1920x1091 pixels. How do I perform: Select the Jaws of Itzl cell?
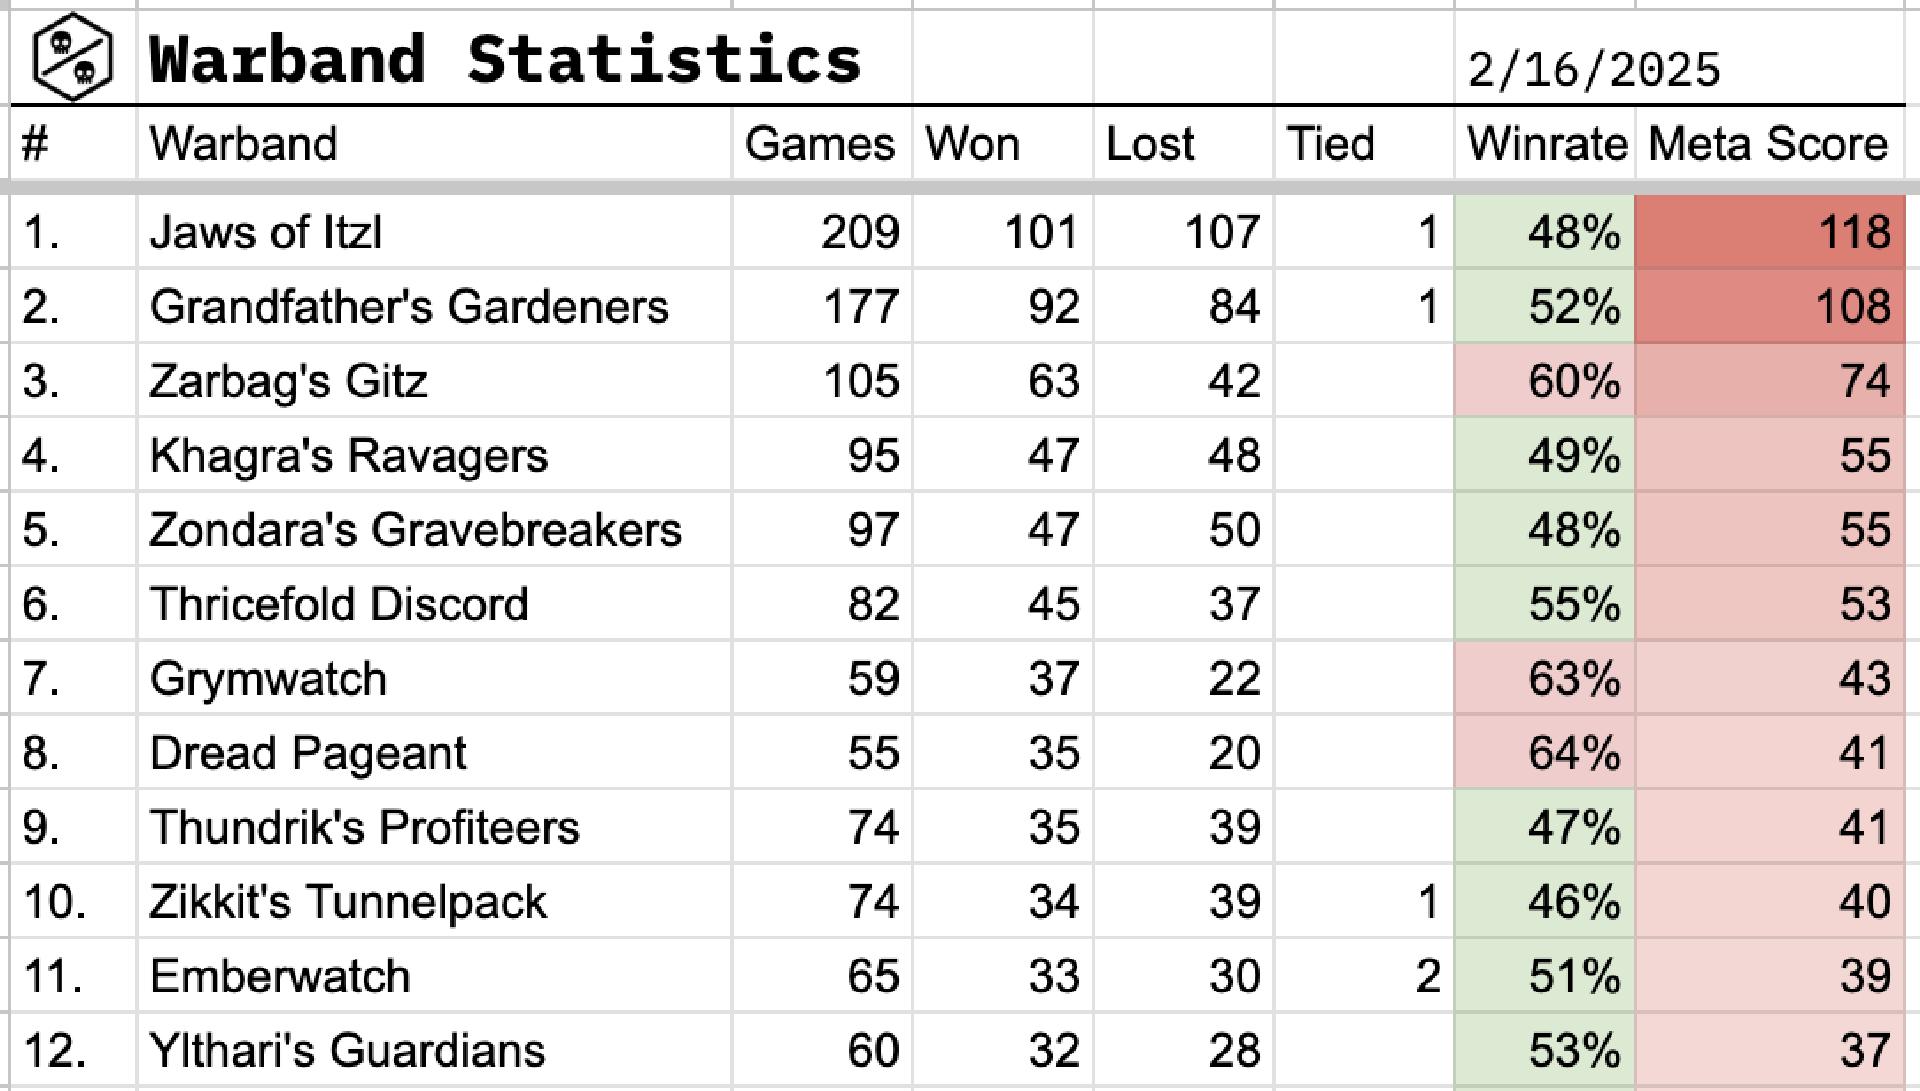pos(266,232)
